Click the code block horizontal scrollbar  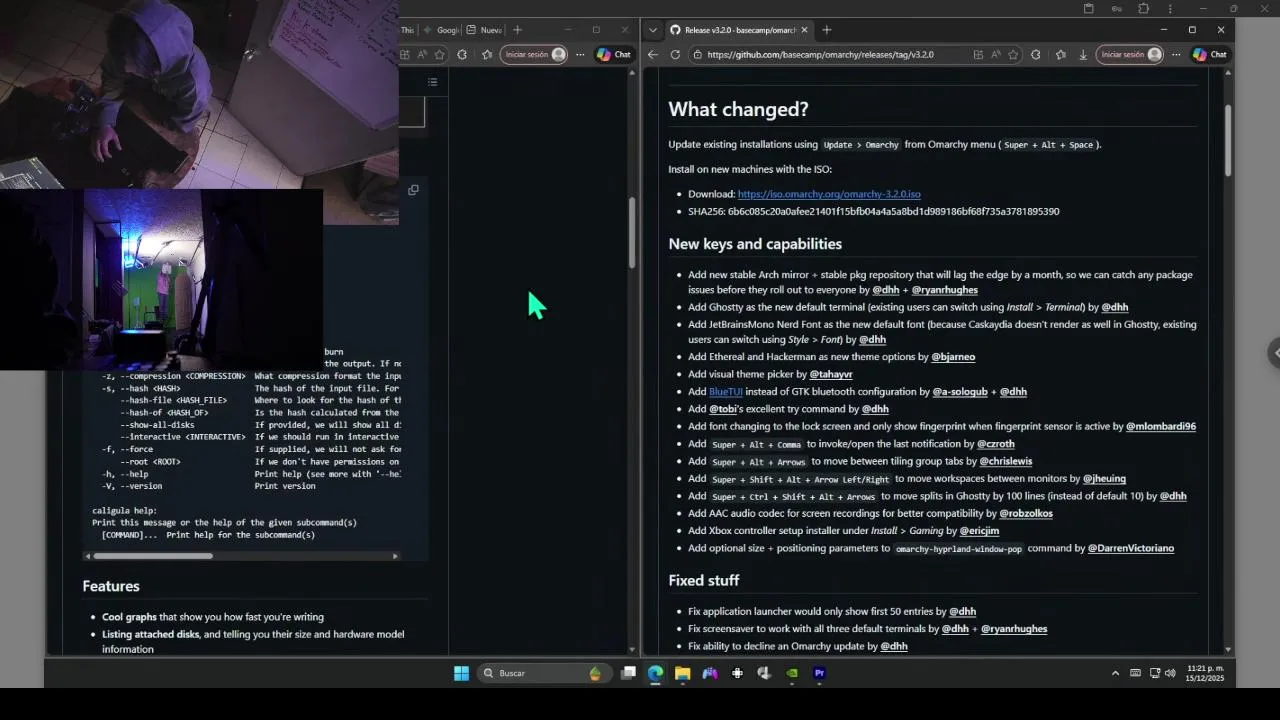151,556
